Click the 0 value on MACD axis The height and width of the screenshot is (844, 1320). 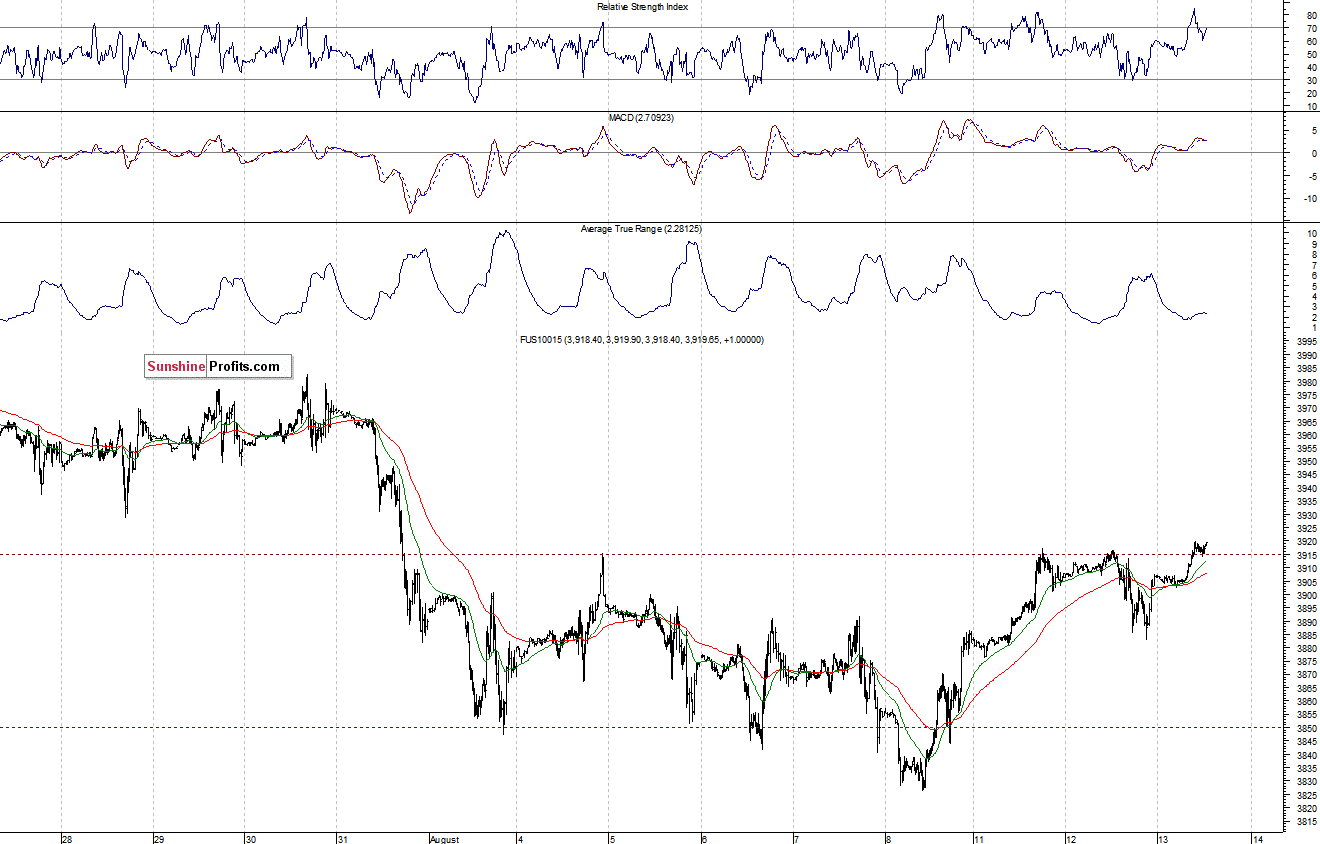point(1313,154)
